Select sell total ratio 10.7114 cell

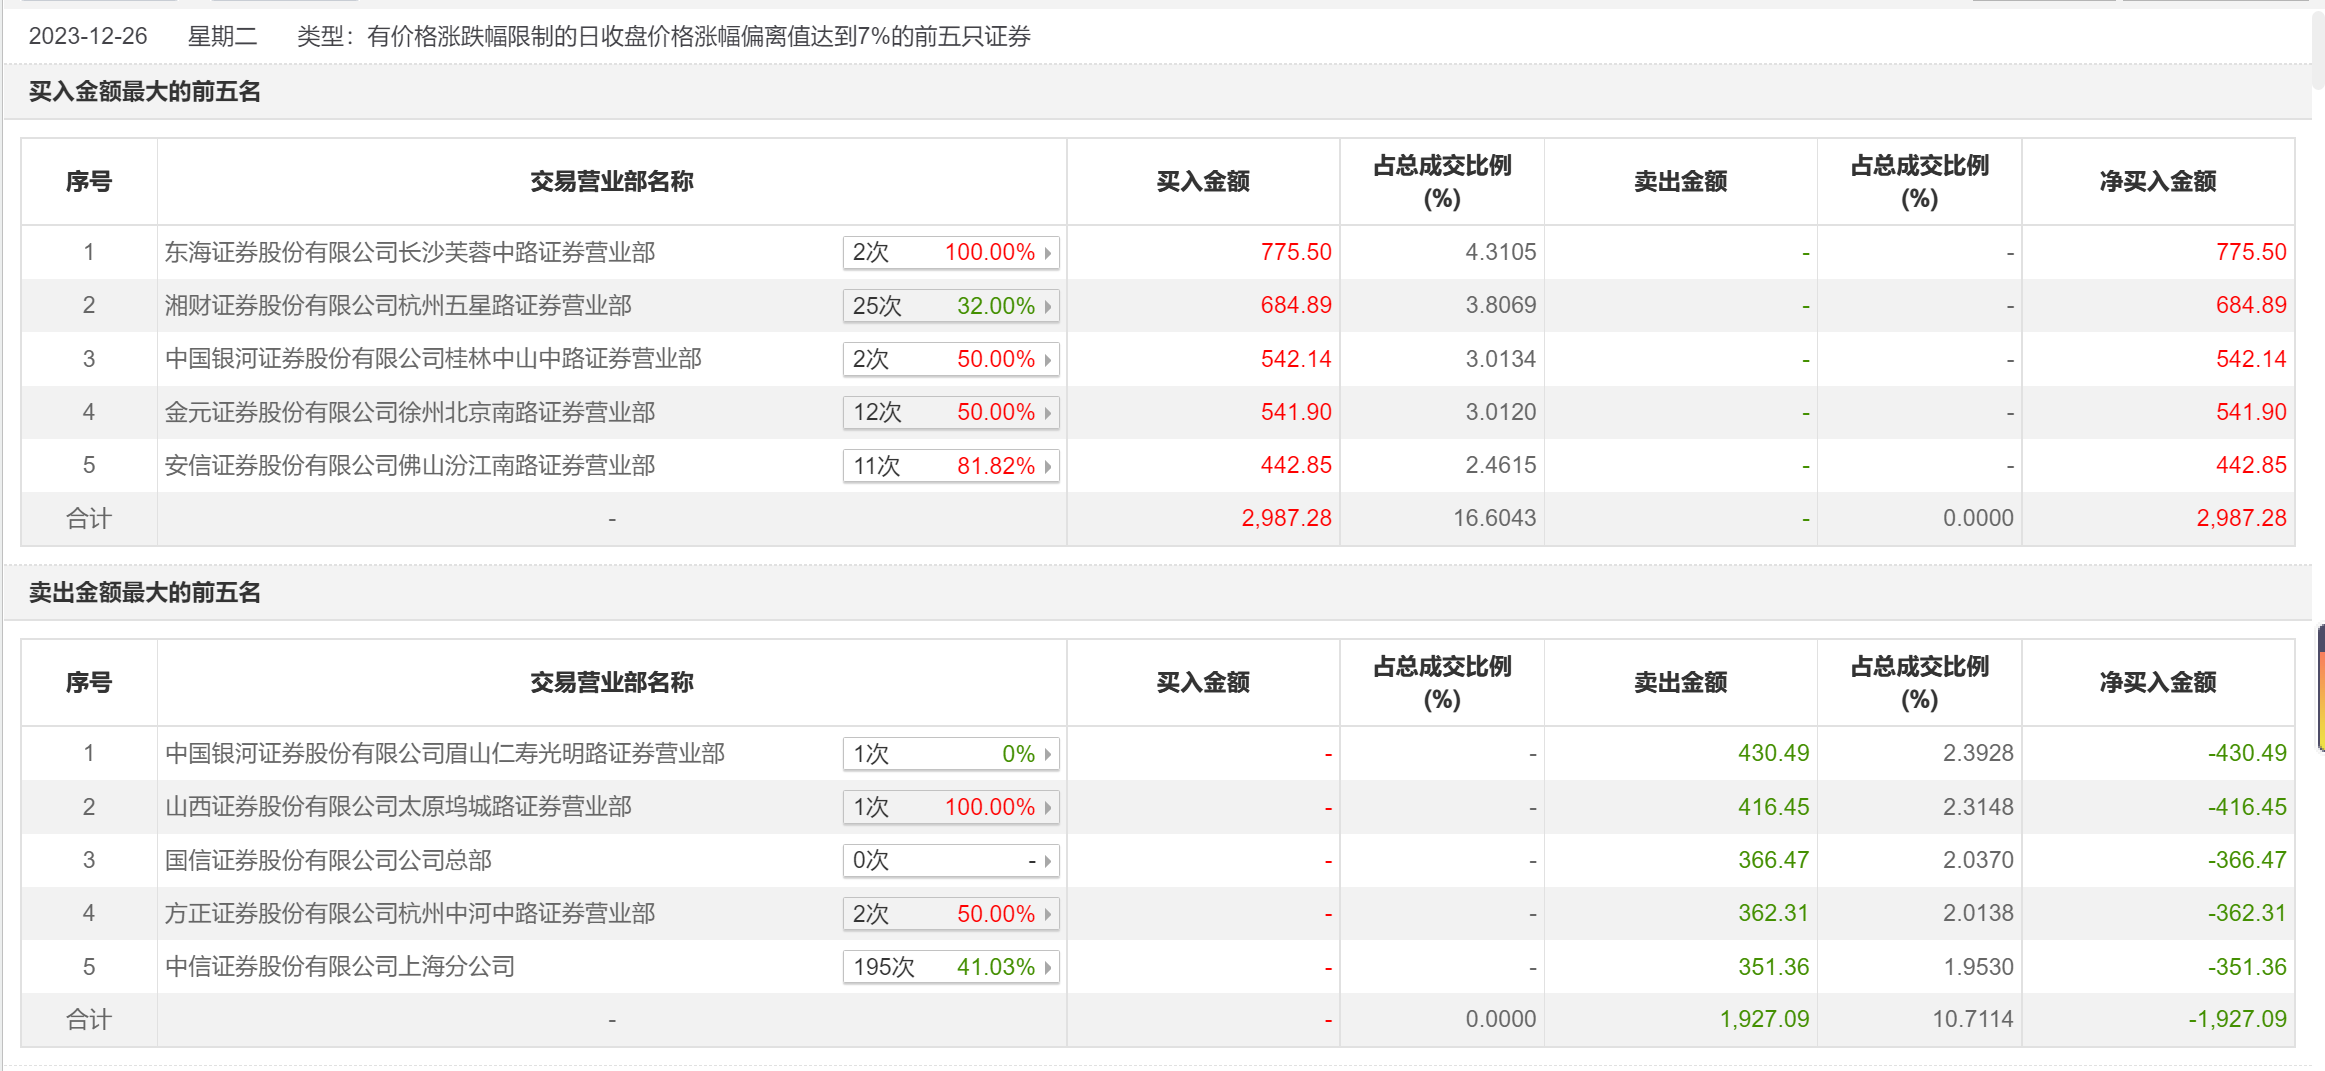click(x=1973, y=1019)
